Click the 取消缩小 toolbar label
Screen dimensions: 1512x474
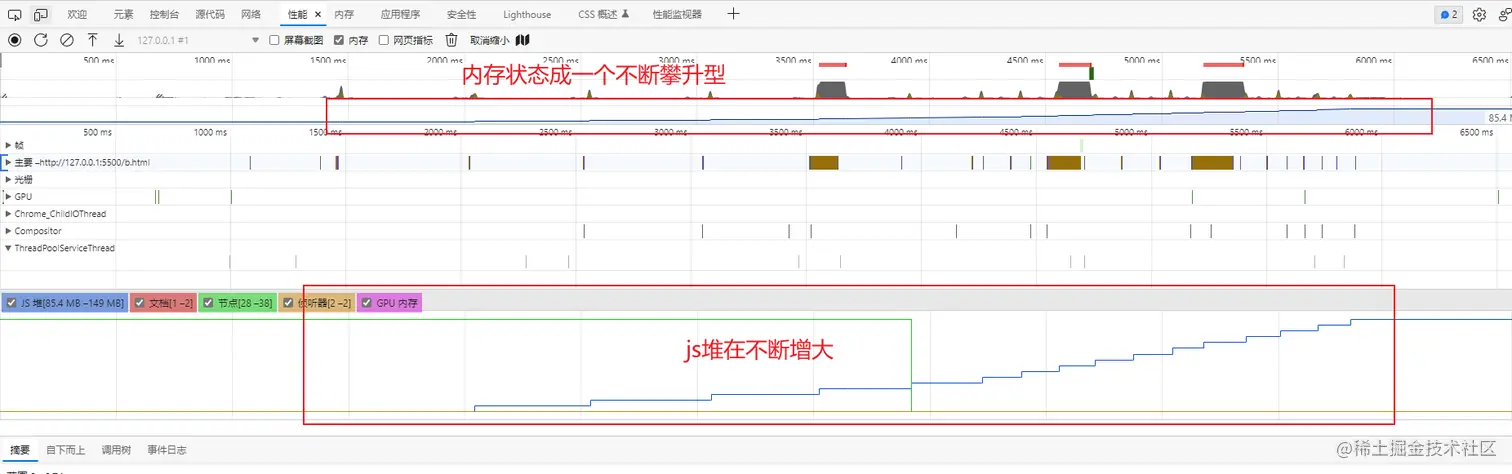489,40
